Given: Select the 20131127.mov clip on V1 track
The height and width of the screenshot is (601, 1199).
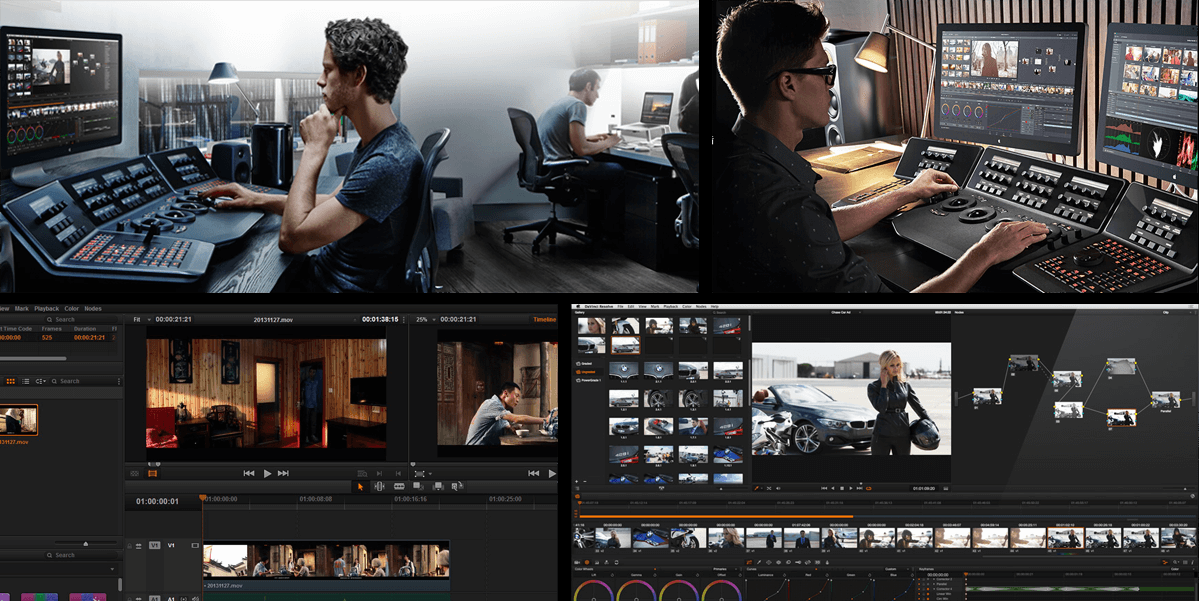Looking at the screenshot, I should click(326, 559).
